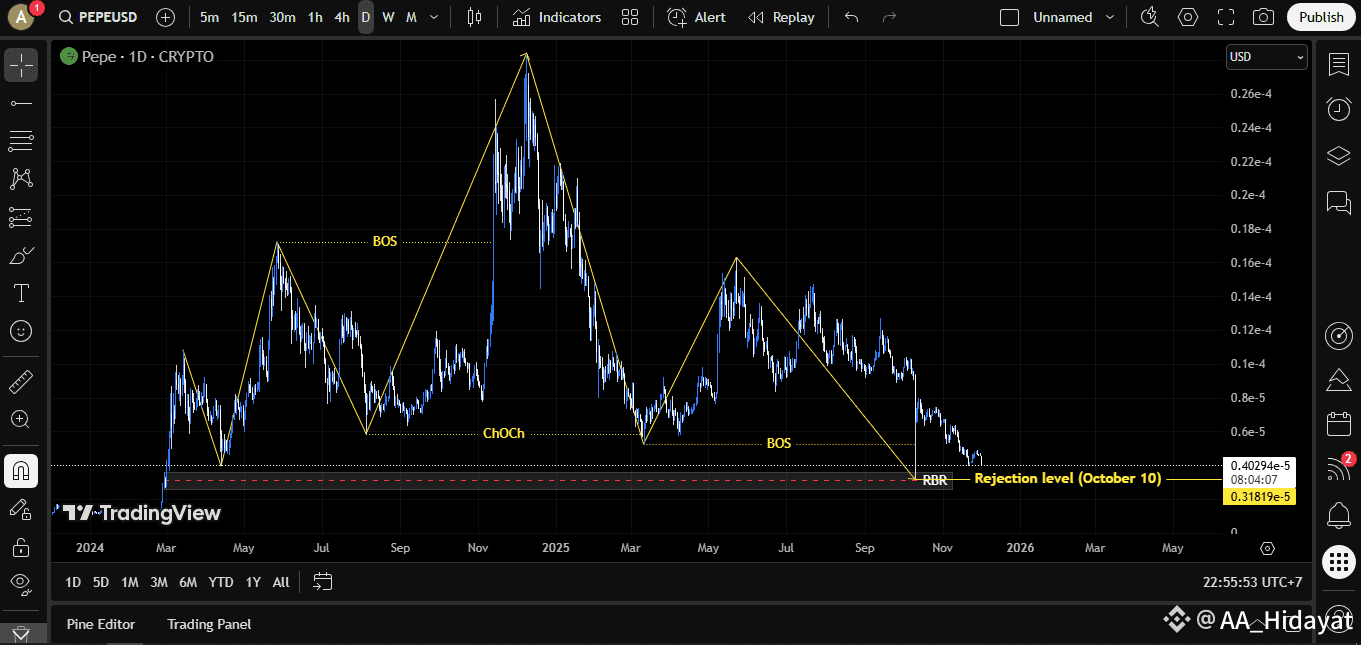Image resolution: width=1361 pixels, height=645 pixels.
Task: Open the Fibonacci retracement tools
Action: coord(21,141)
